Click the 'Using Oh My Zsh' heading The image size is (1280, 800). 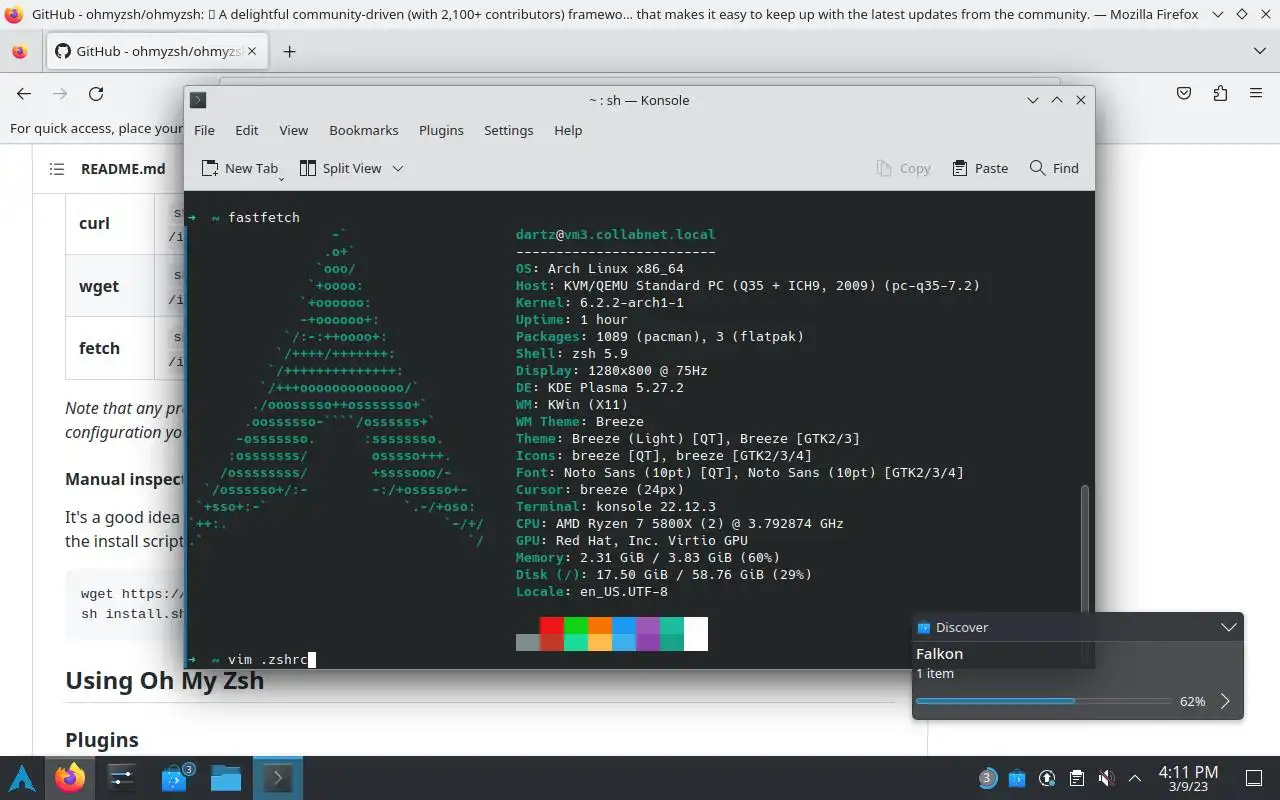click(x=164, y=681)
